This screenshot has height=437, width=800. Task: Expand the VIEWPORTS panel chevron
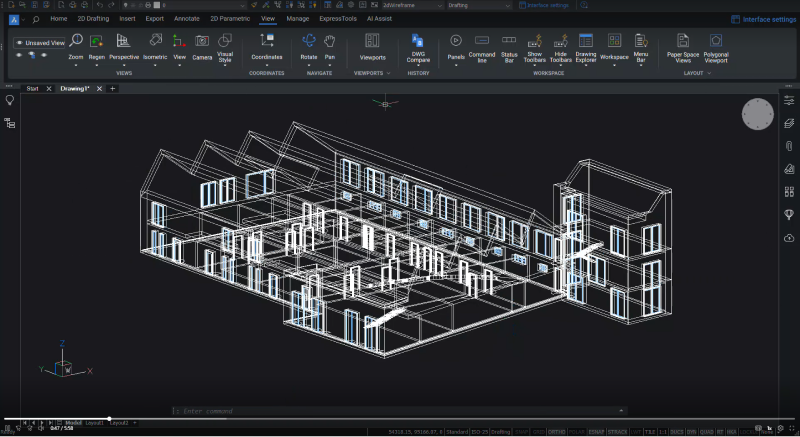coord(389,73)
